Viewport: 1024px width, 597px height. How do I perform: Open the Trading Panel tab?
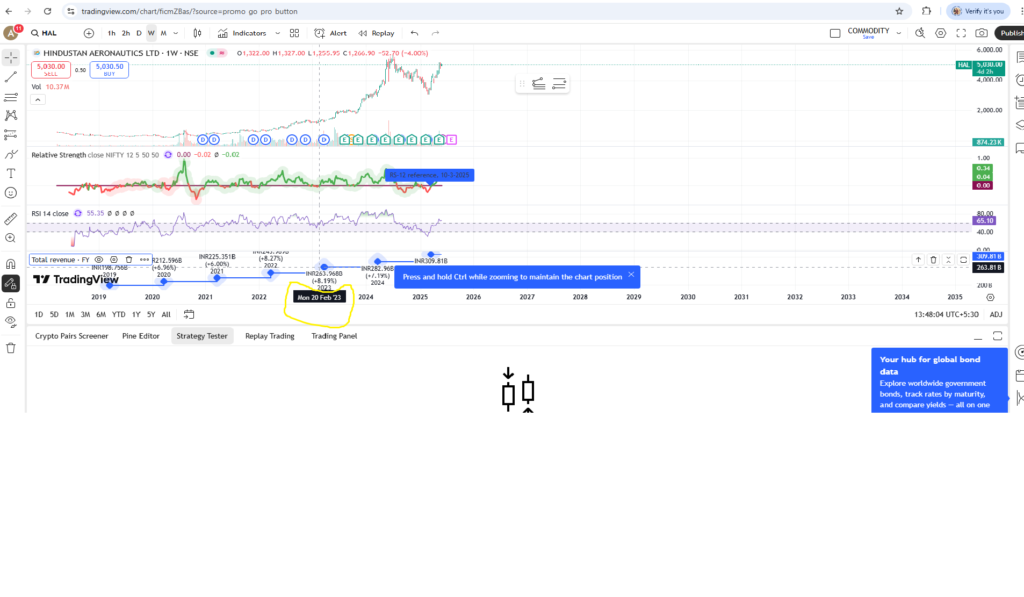click(334, 336)
